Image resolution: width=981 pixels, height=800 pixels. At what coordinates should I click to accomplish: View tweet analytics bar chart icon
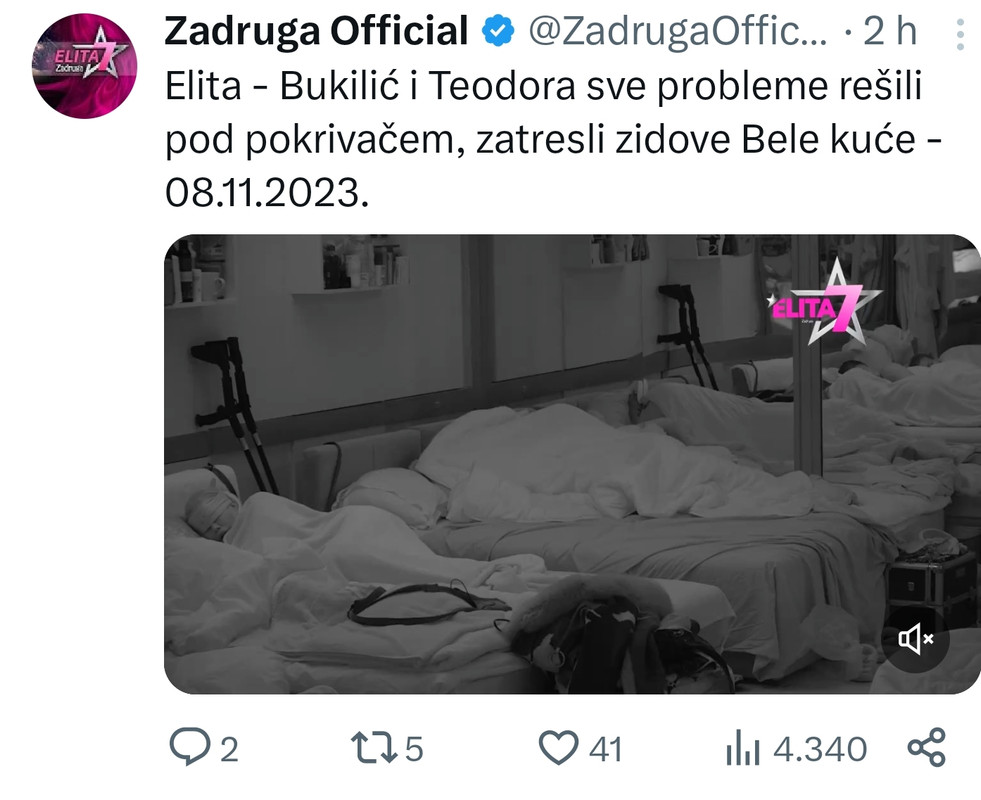pyautogui.click(x=743, y=747)
